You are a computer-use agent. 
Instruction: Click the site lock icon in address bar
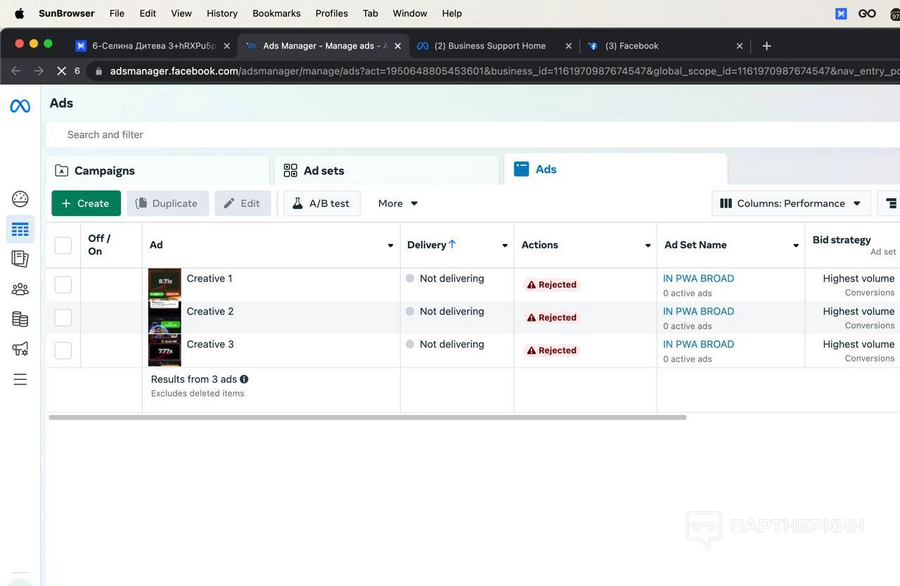pos(99,71)
